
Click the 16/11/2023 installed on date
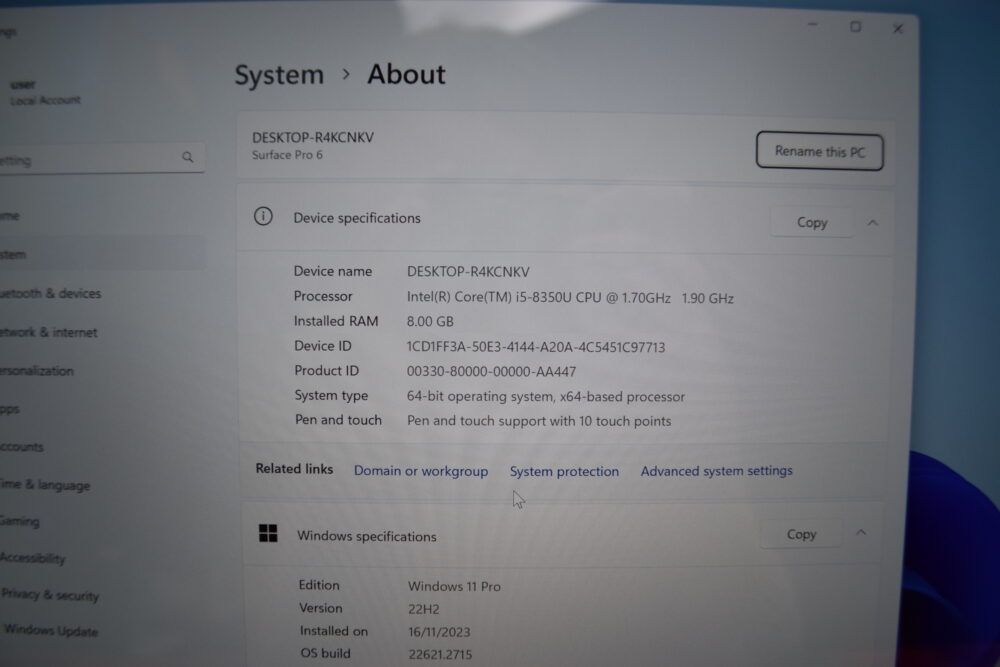[439, 632]
